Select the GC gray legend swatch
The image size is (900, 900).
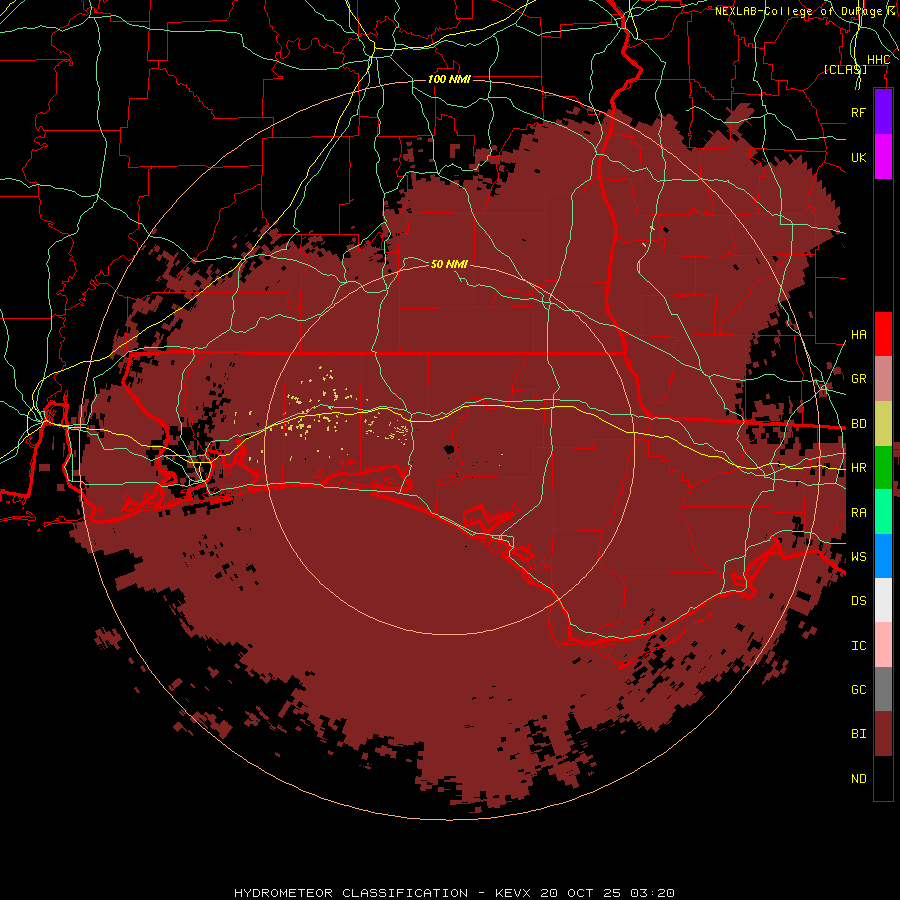click(883, 689)
